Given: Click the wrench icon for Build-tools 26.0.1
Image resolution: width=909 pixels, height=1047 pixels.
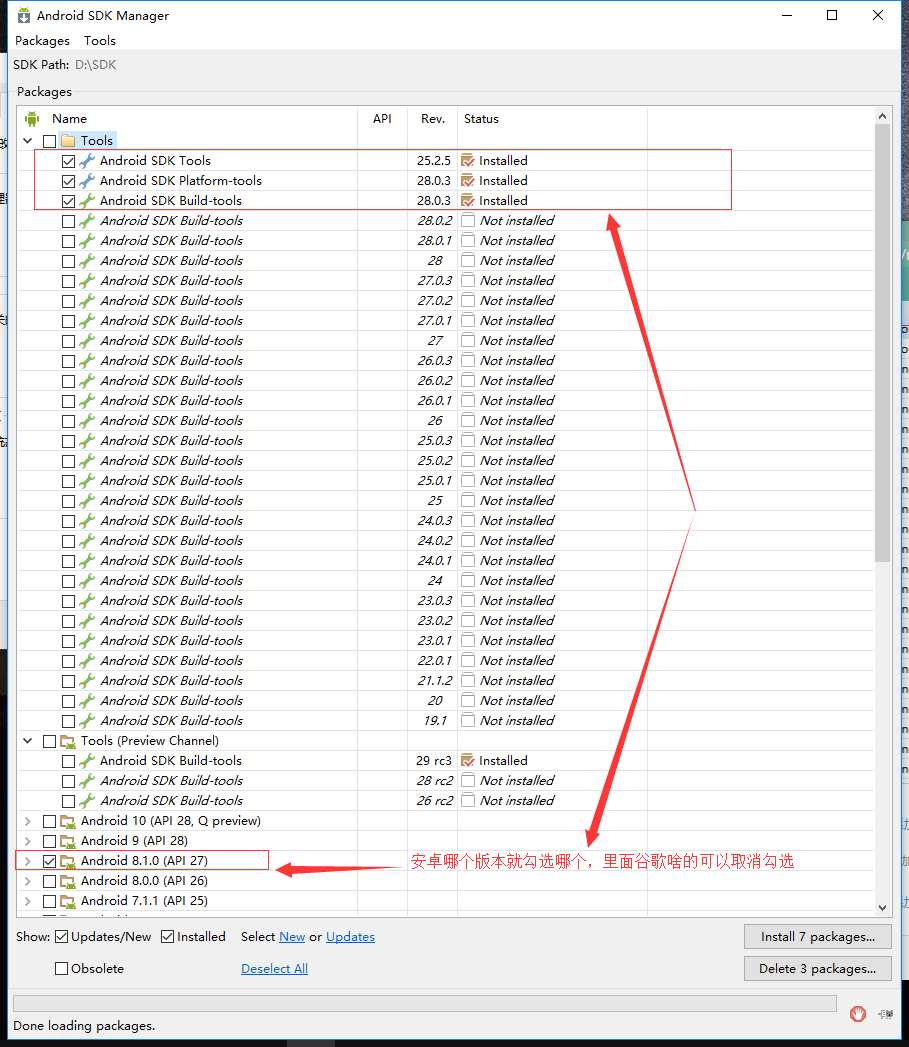Looking at the screenshot, I should click(x=87, y=401).
